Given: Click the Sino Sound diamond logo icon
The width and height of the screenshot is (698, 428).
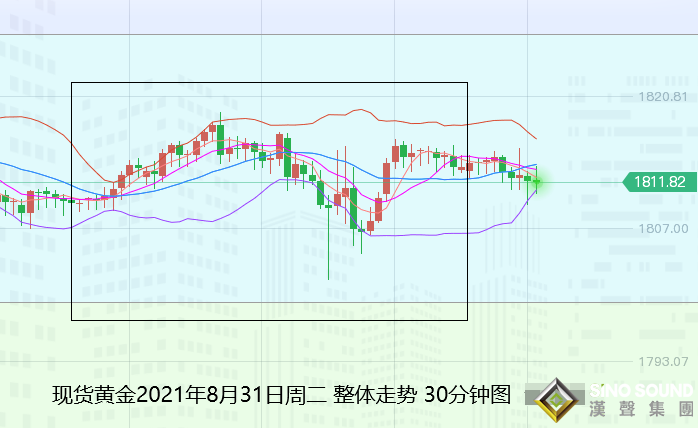Looking at the screenshot, I should point(558,400).
